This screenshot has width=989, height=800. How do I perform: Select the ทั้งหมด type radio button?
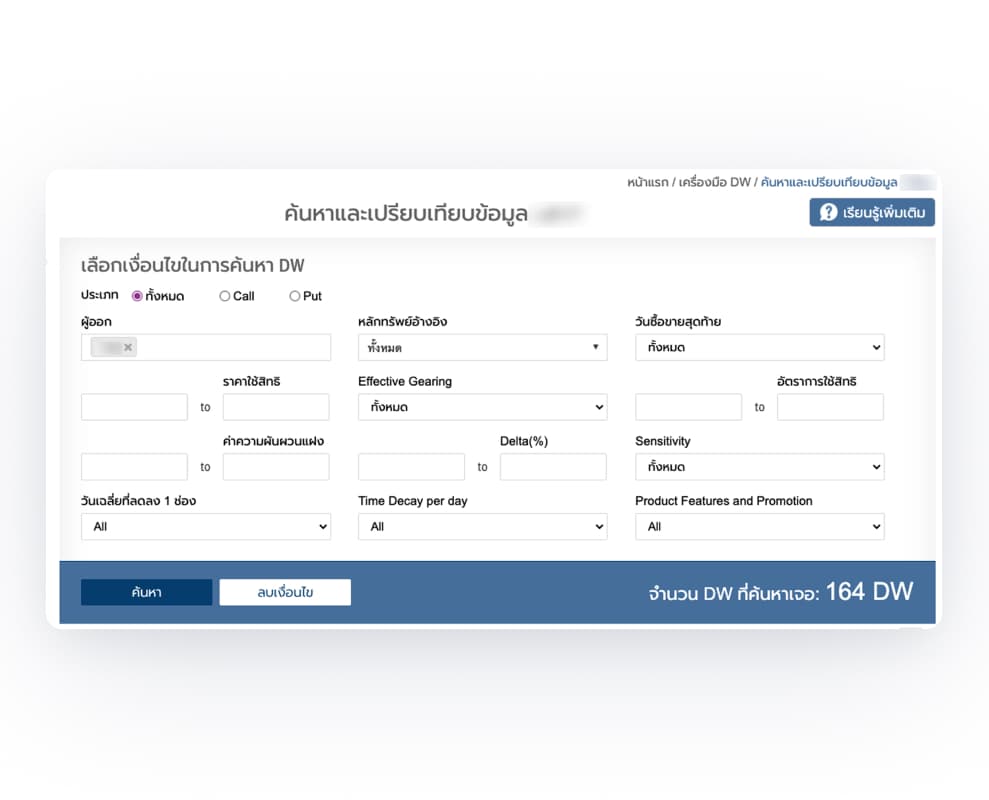pyautogui.click(x=138, y=296)
